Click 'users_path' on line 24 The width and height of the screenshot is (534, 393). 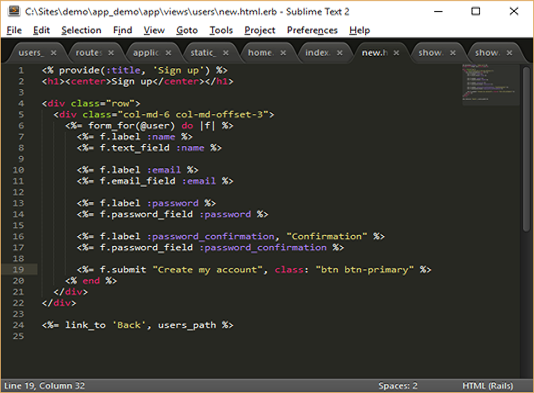pos(187,325)
